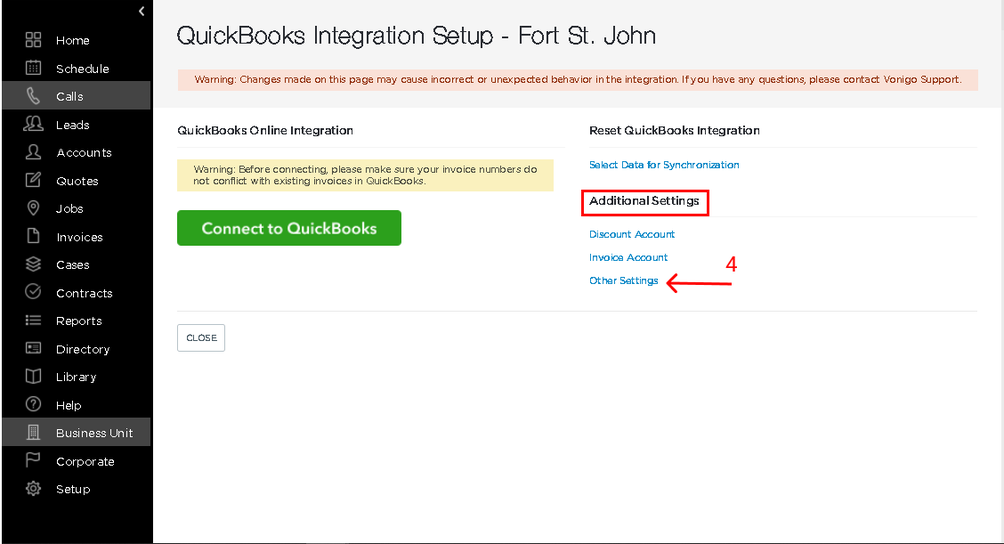
Task: Open Setup menu label
Action: point(73,490)
